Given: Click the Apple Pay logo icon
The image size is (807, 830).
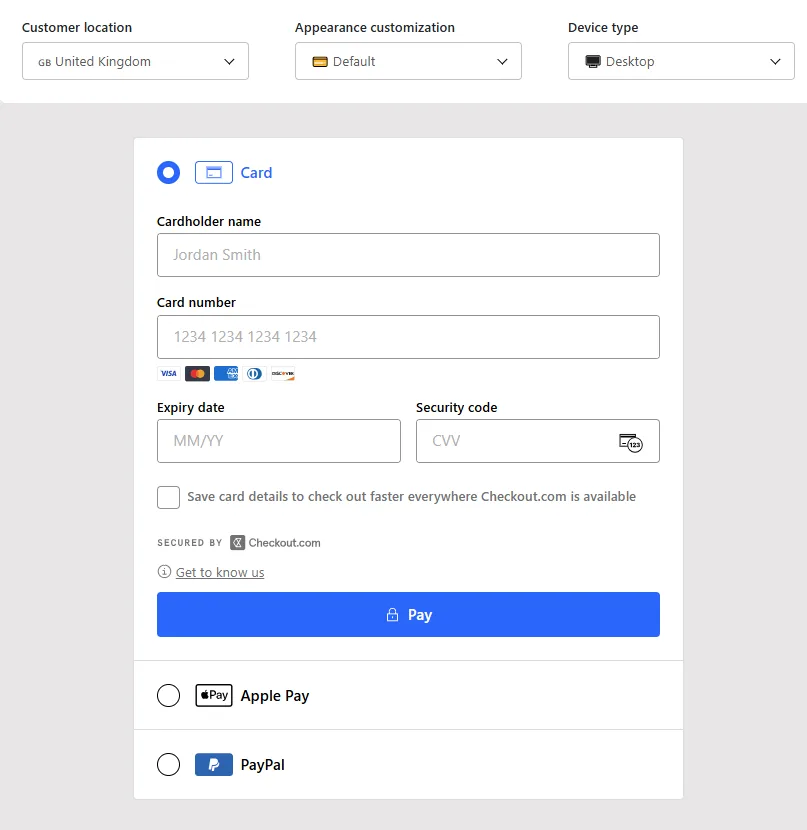Looking at the screenshot, I should [x=214, y=695].
